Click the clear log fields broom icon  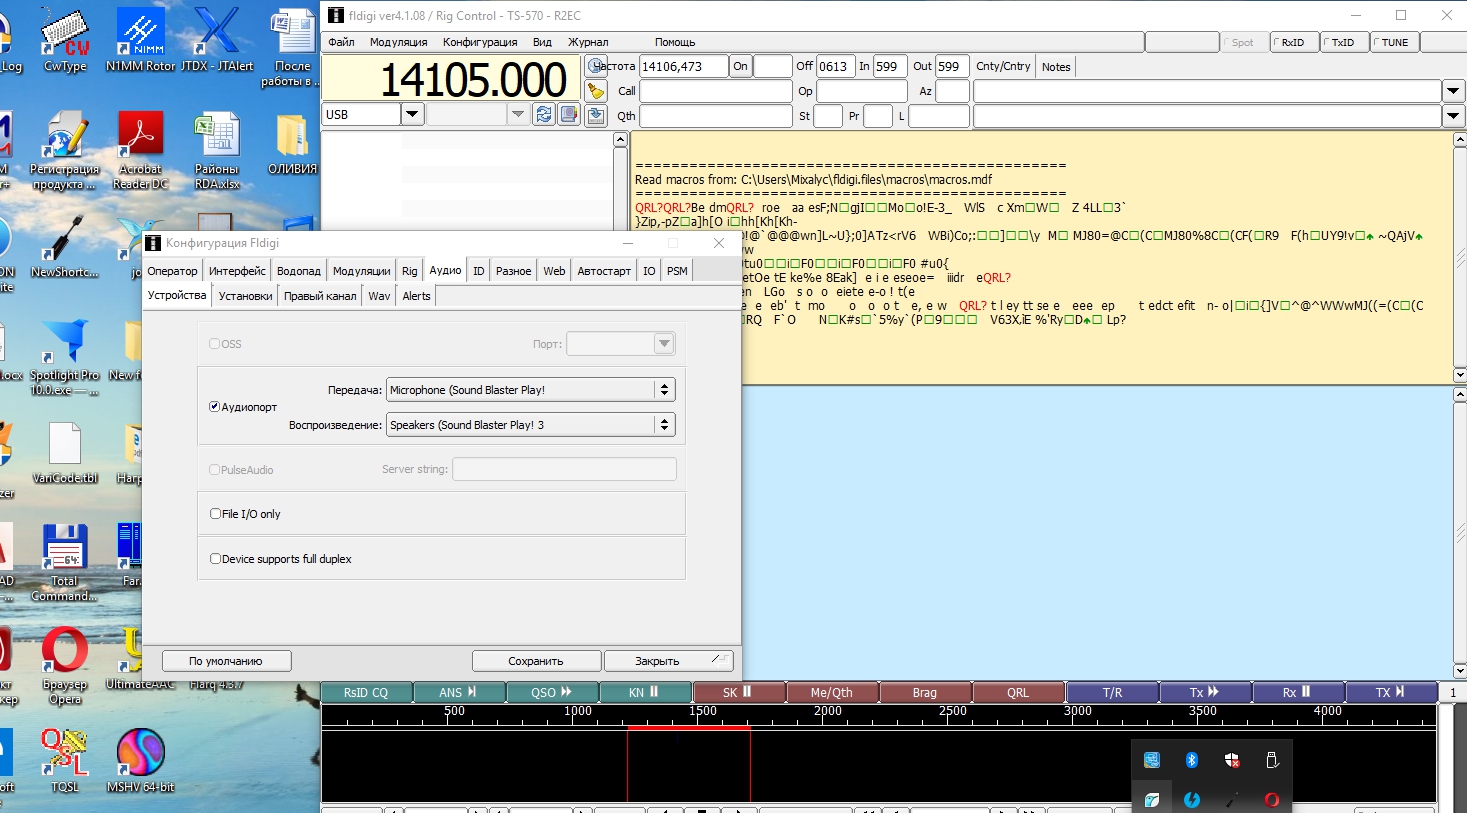click(596, 91)
